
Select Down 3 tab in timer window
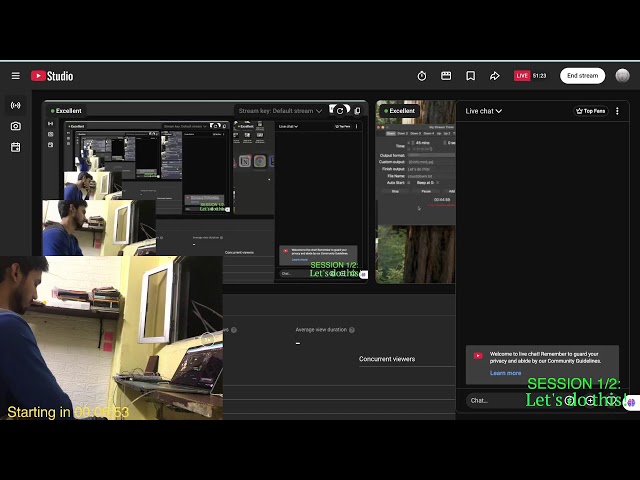[416, 133]
